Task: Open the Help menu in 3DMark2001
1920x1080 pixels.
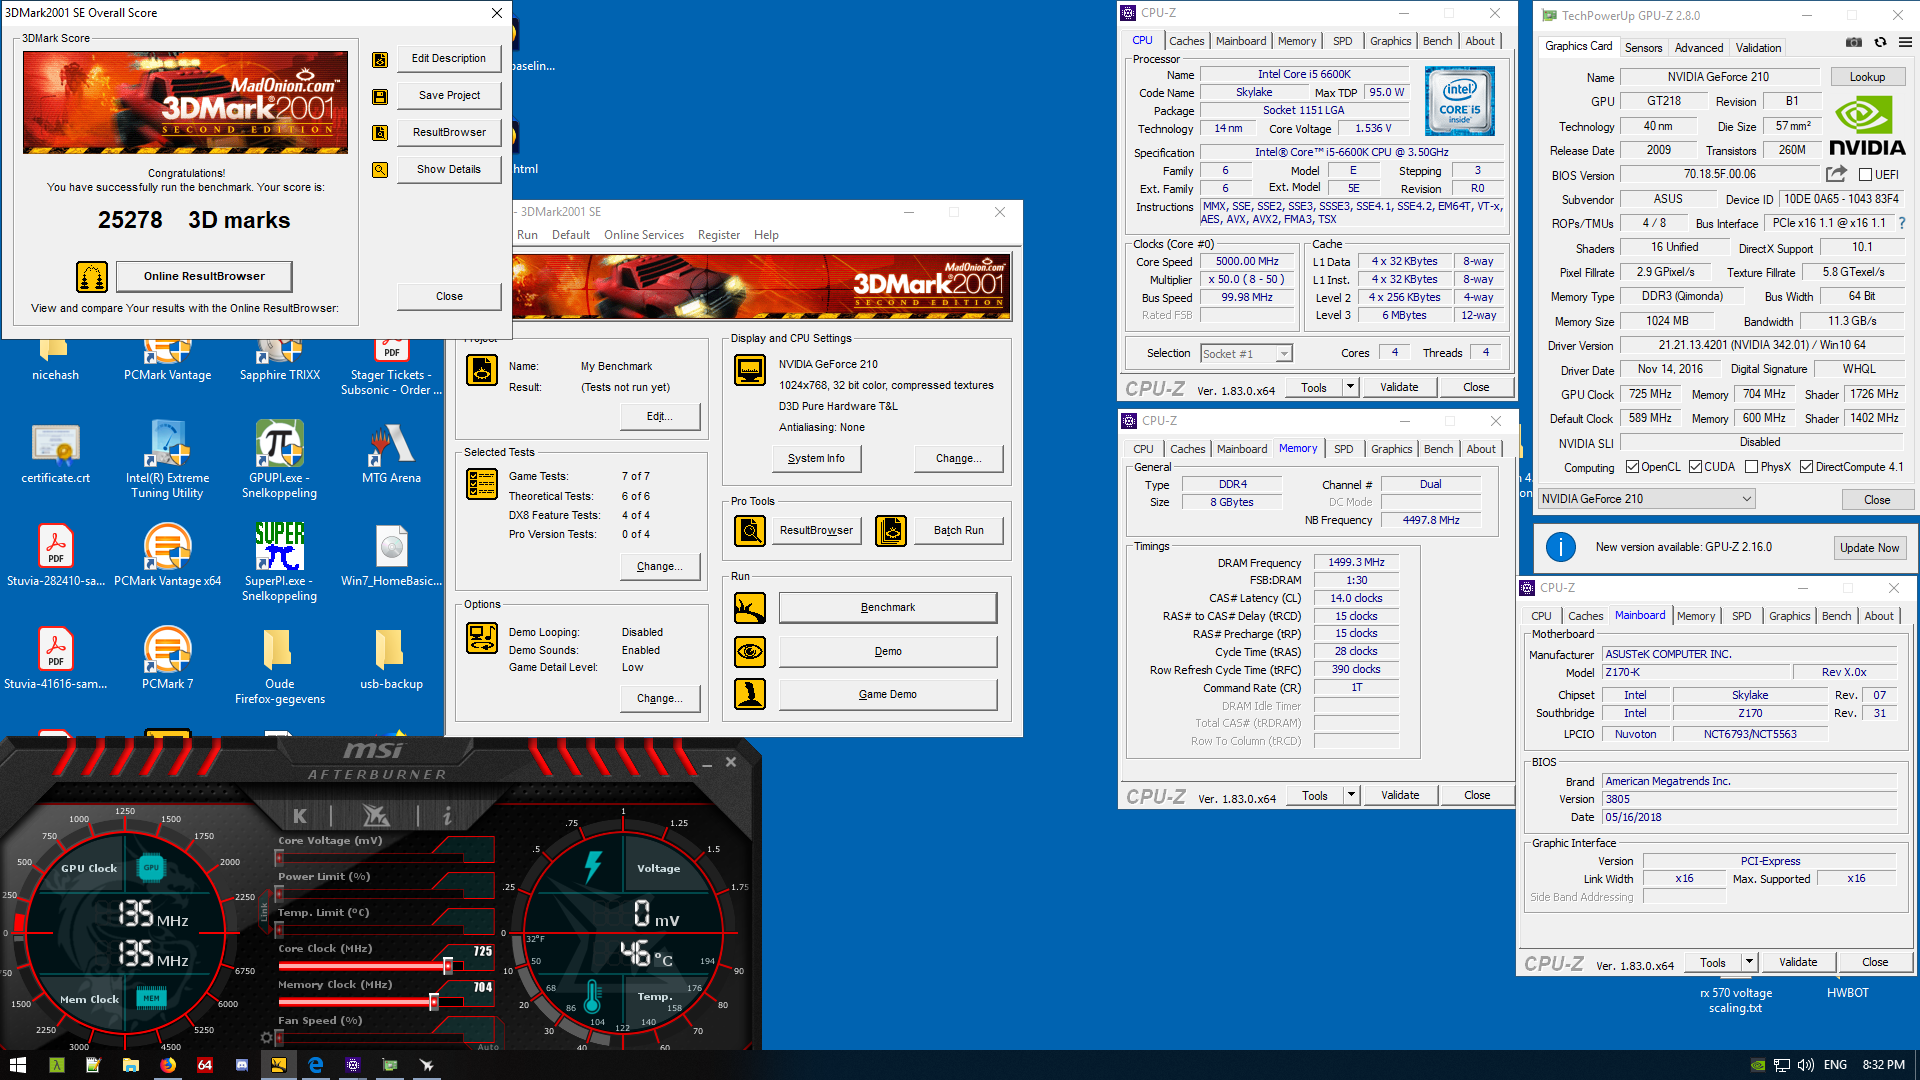Action: coord(766,235)
